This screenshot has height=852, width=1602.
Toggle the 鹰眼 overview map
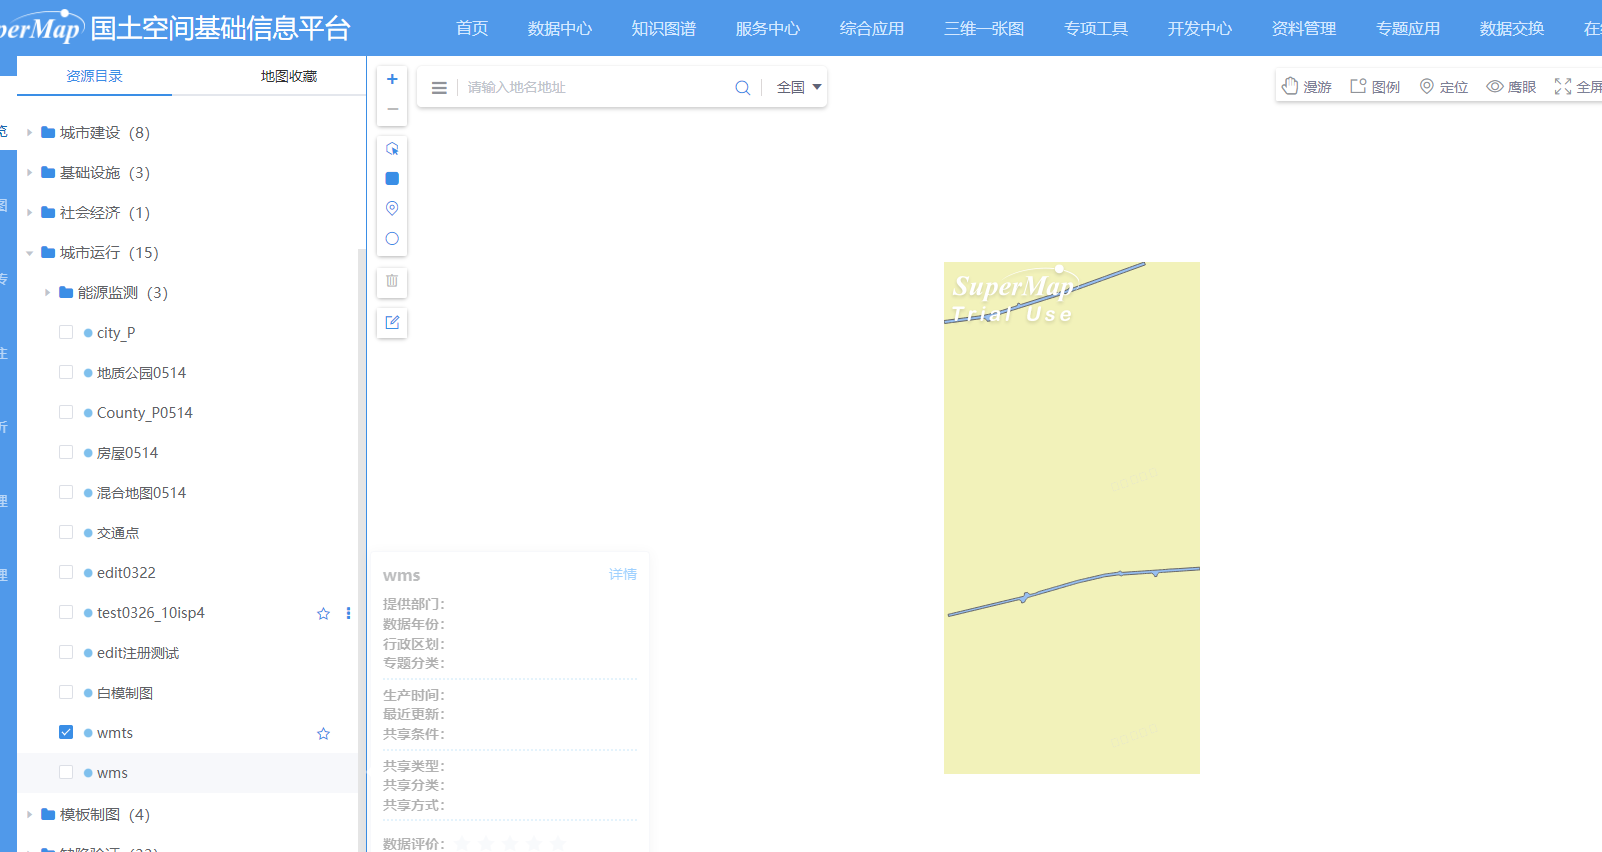tap(1511, 87)
